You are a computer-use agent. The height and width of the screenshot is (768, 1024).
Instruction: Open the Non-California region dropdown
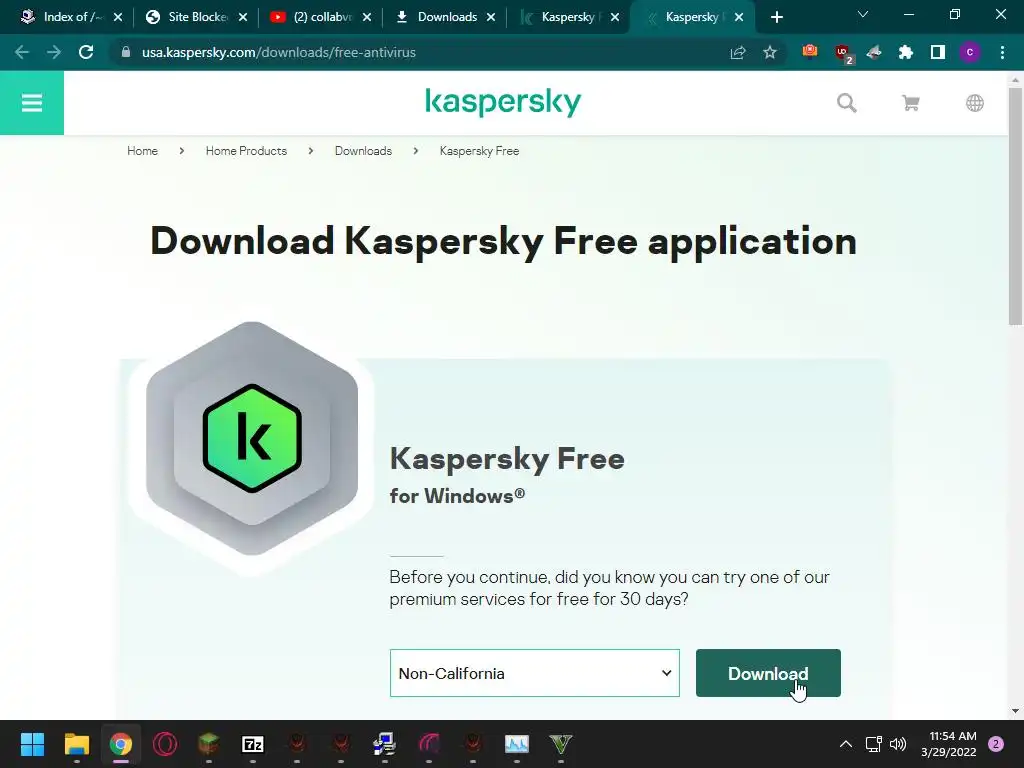pos(534,673)
